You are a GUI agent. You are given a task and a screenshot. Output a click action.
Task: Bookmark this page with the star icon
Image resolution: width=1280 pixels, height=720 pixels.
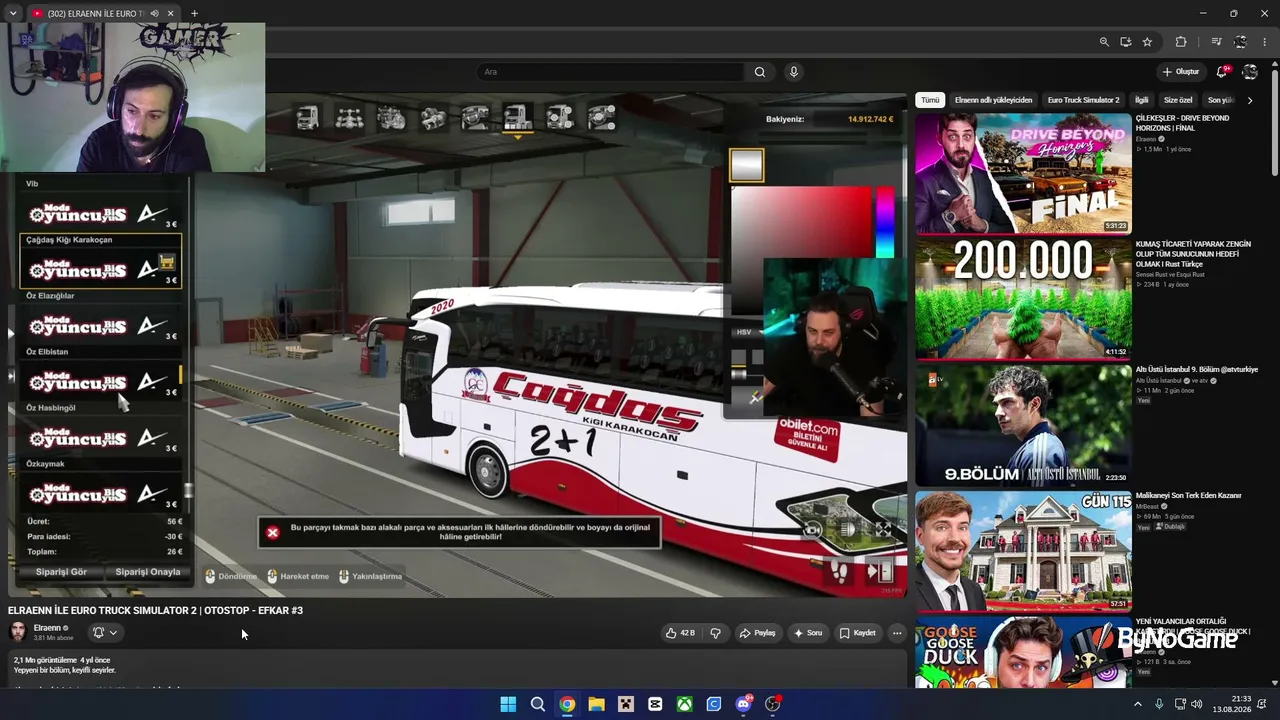click(1147, 42)
